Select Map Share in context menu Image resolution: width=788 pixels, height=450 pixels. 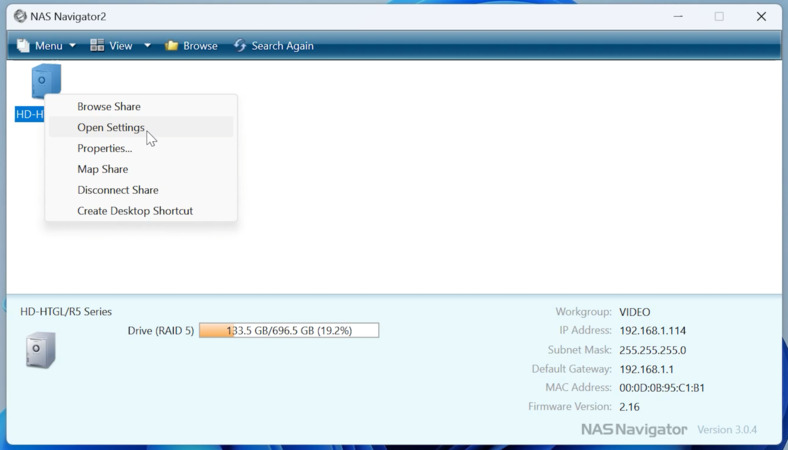[x=141, y=169]
